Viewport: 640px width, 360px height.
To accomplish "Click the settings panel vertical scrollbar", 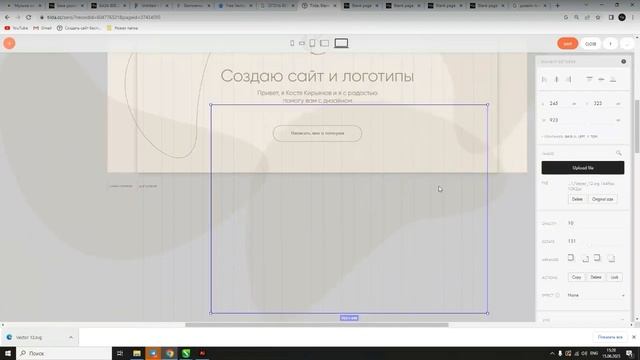I will pos(636,127).
